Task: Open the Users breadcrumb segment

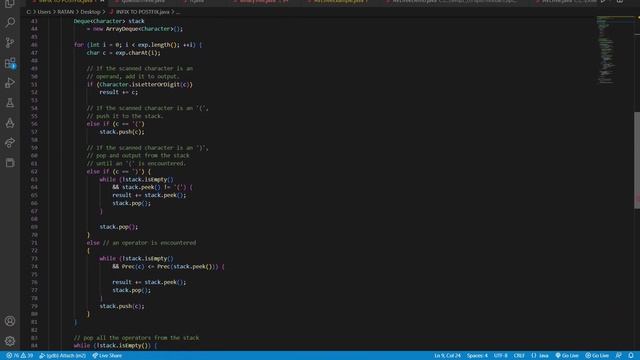Action: pos(44,12)
